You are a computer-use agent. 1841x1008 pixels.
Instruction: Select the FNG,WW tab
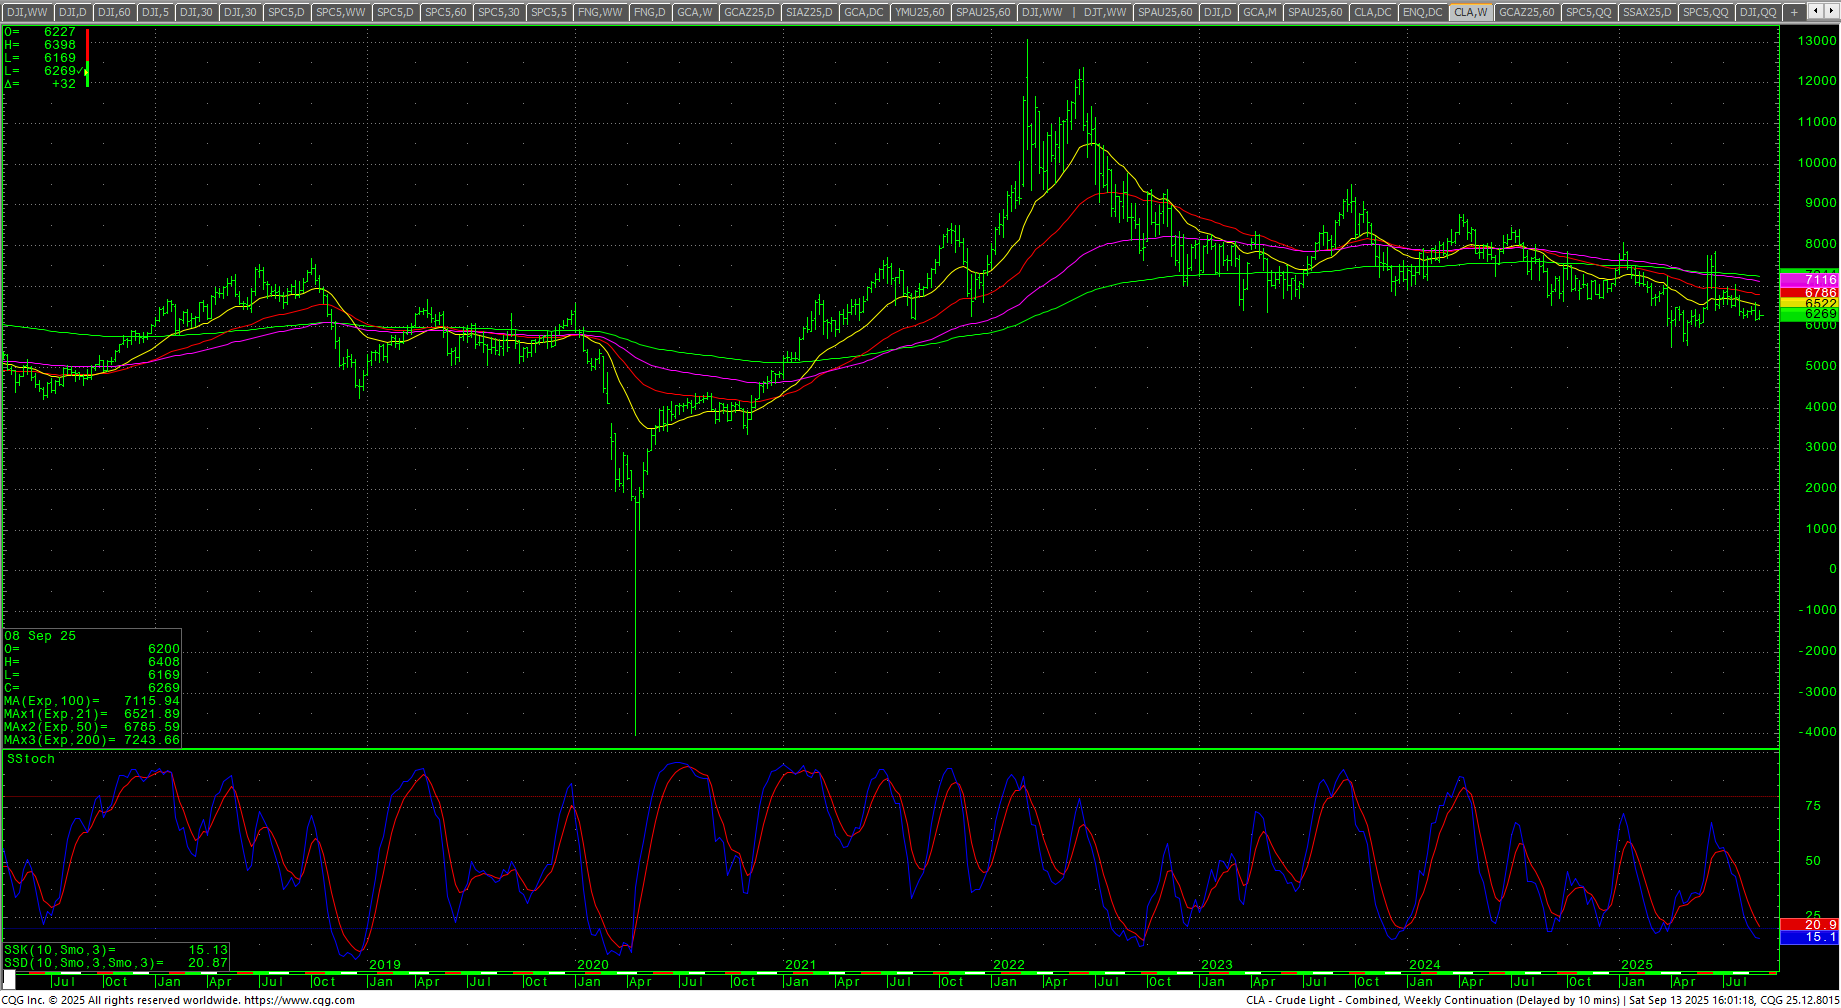pos(600,12)
